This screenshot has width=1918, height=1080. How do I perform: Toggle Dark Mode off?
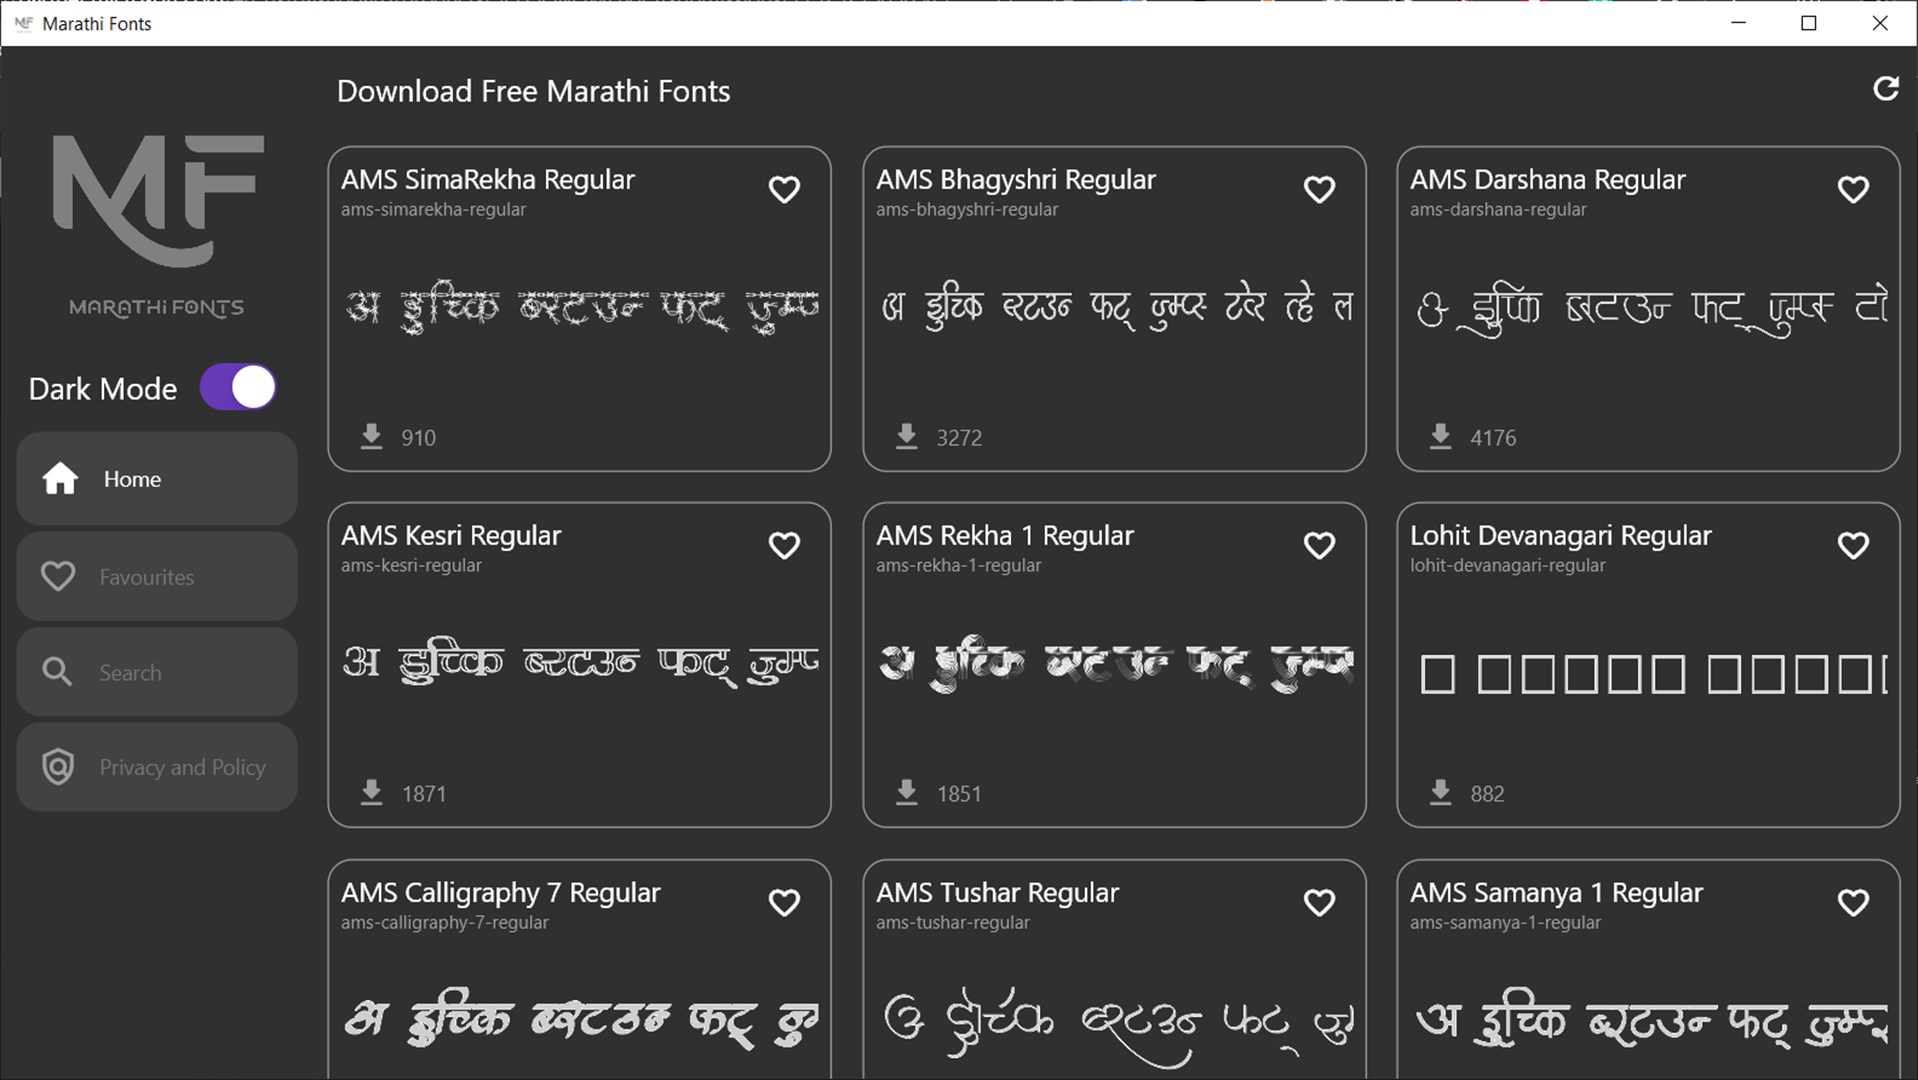237,387
